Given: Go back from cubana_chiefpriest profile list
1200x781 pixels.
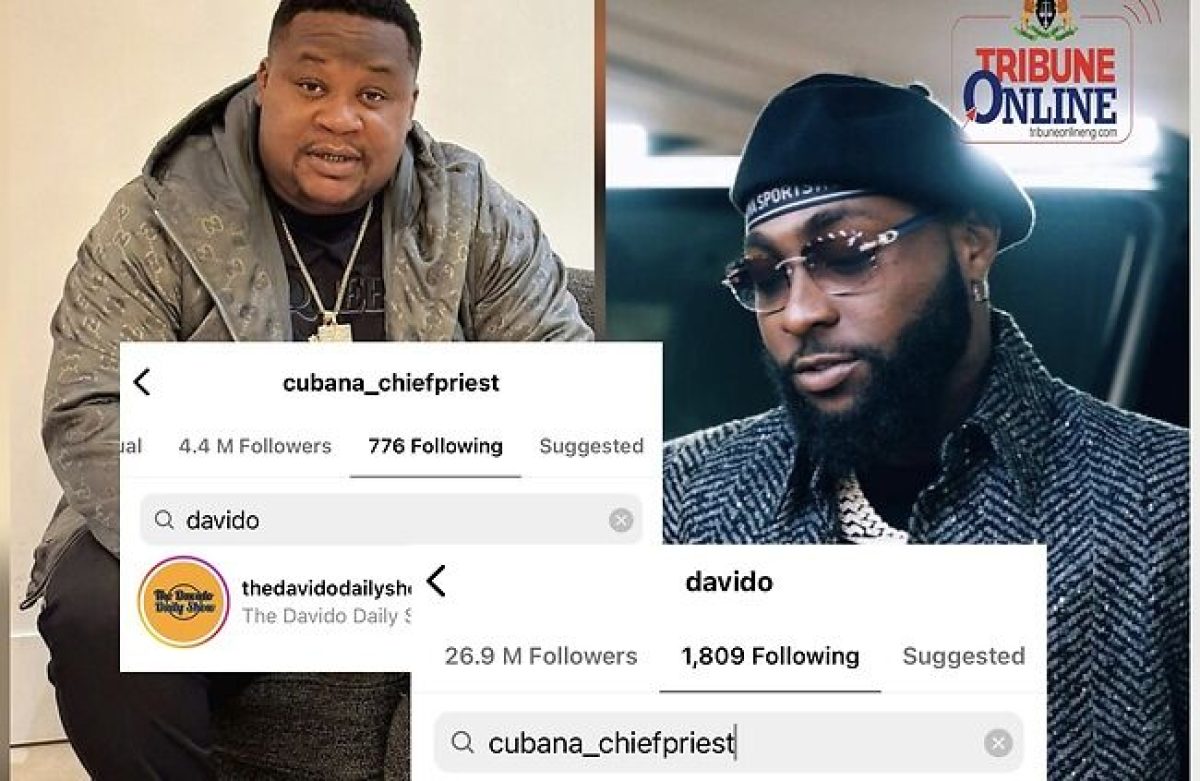Looking at the screenshot, I should (x=141, y=382).
